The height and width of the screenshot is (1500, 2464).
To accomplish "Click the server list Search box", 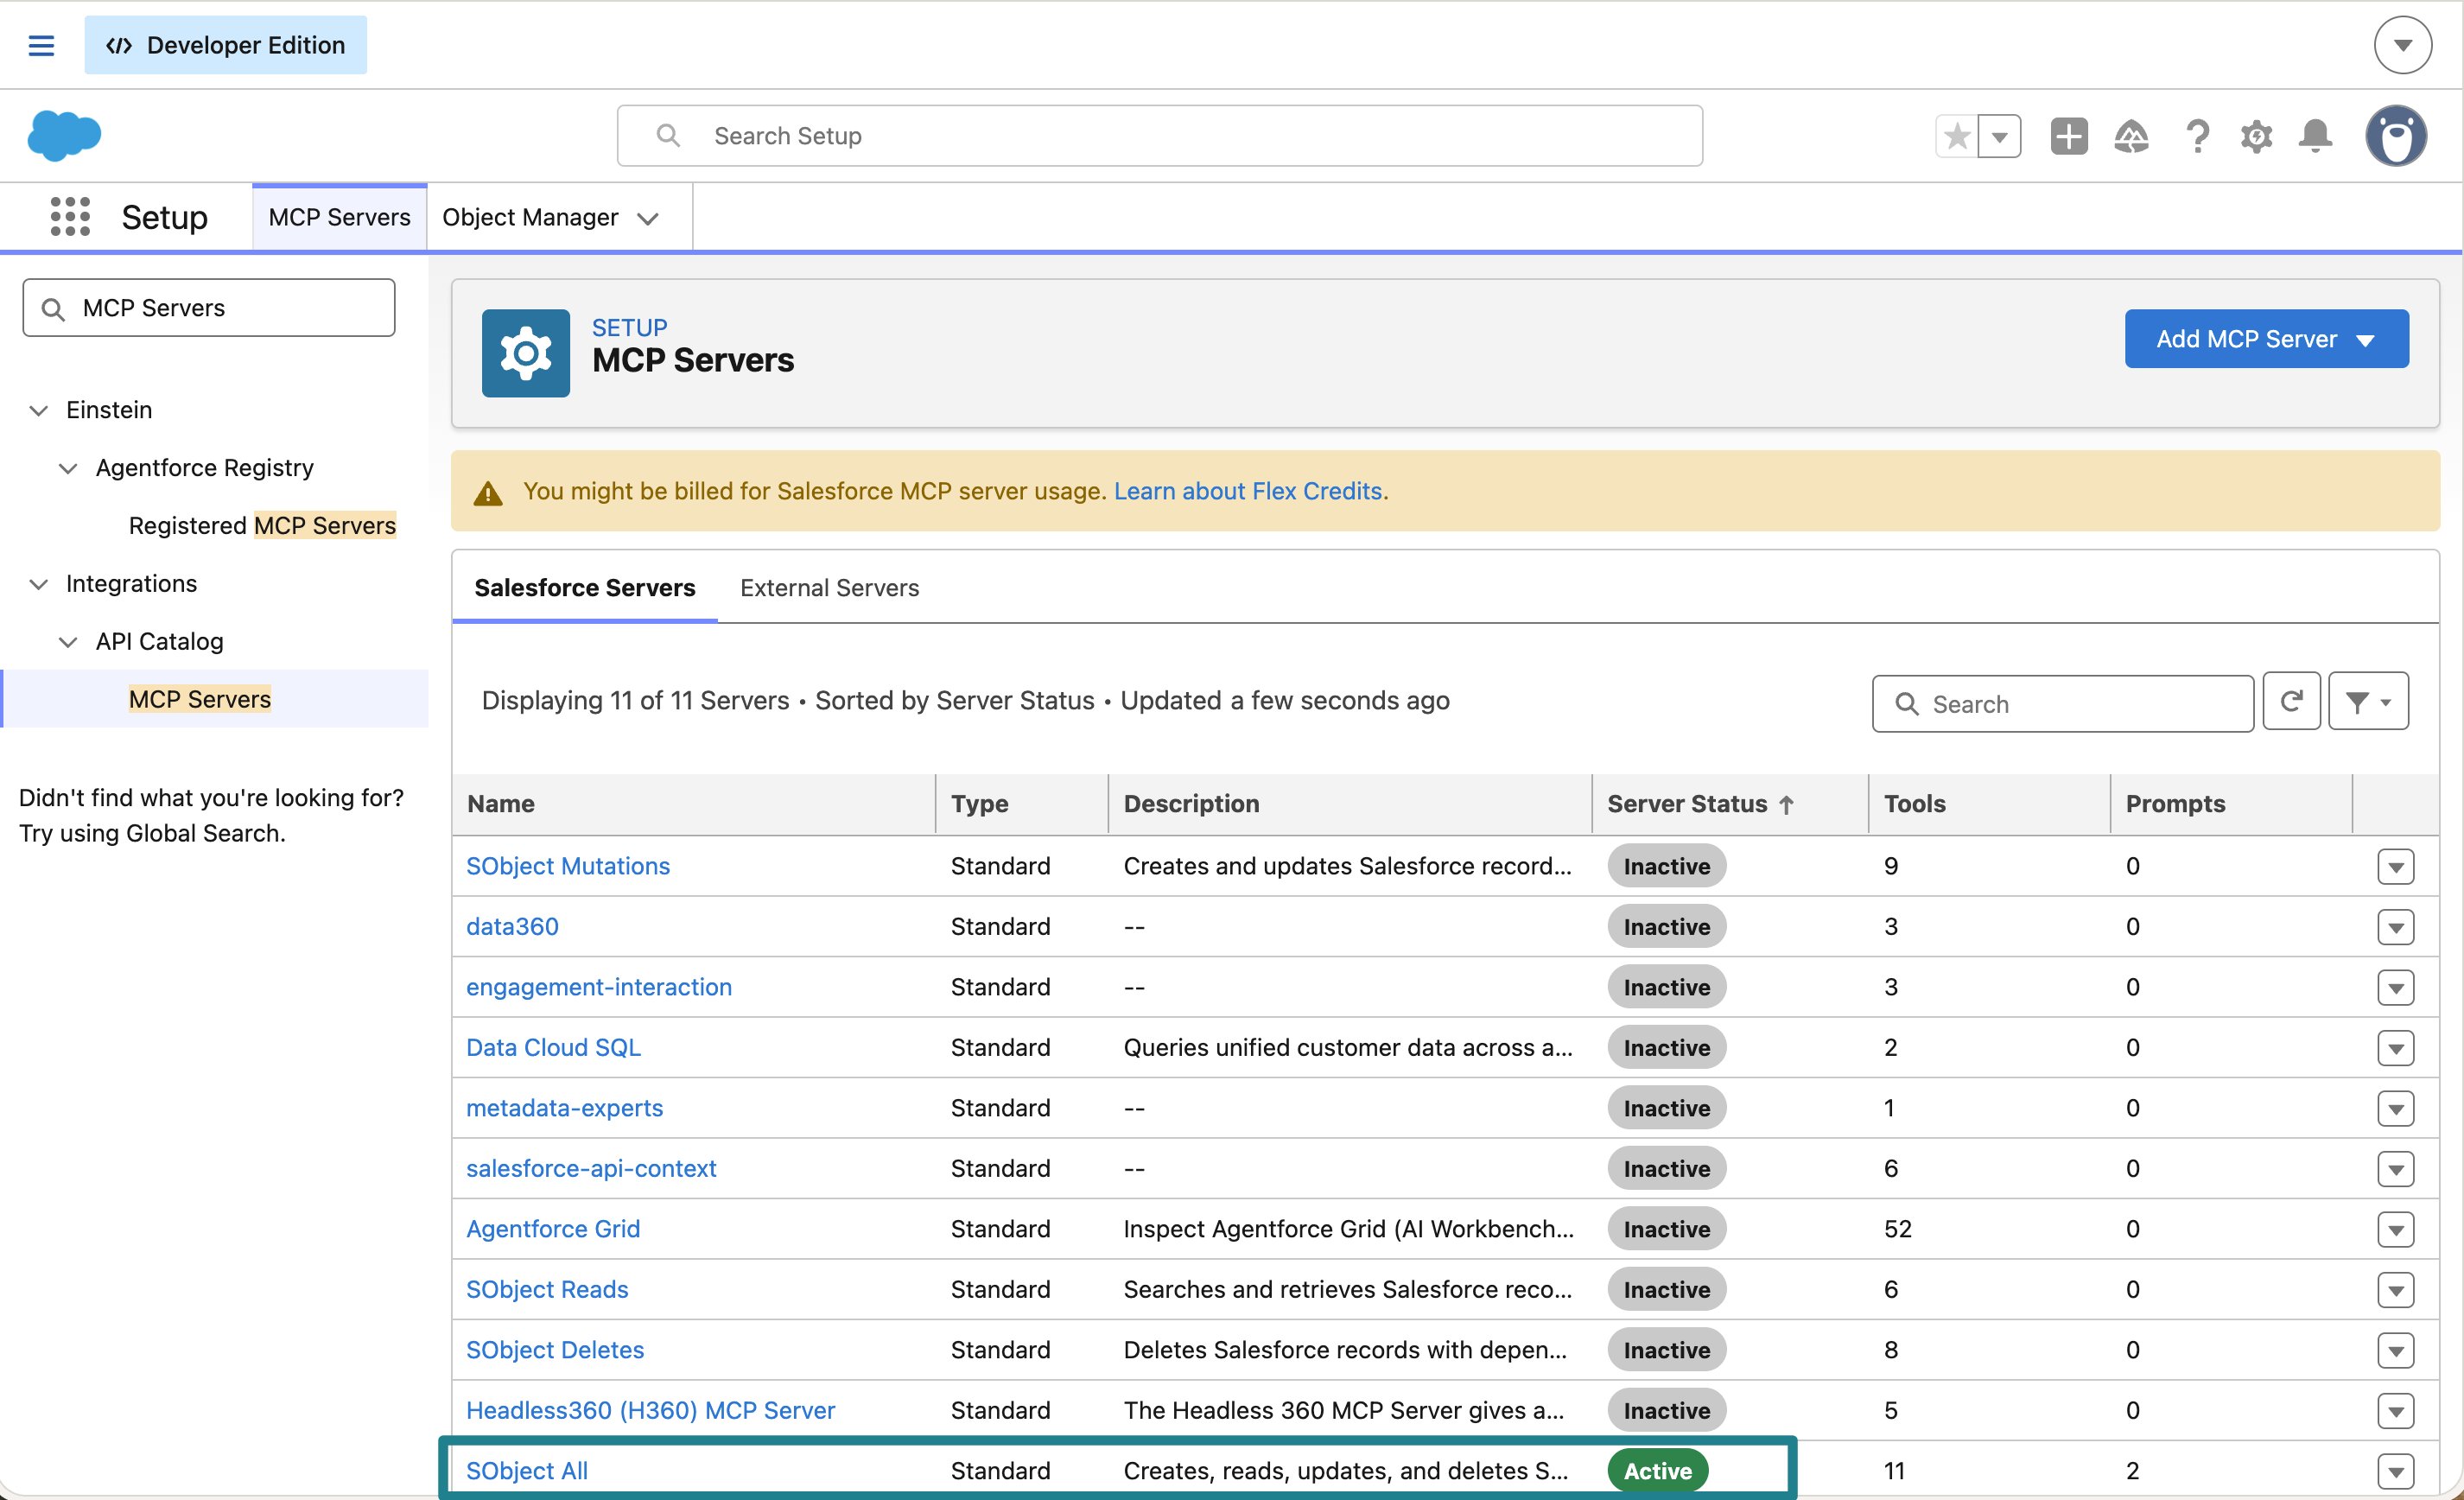I will point(2062,704).
